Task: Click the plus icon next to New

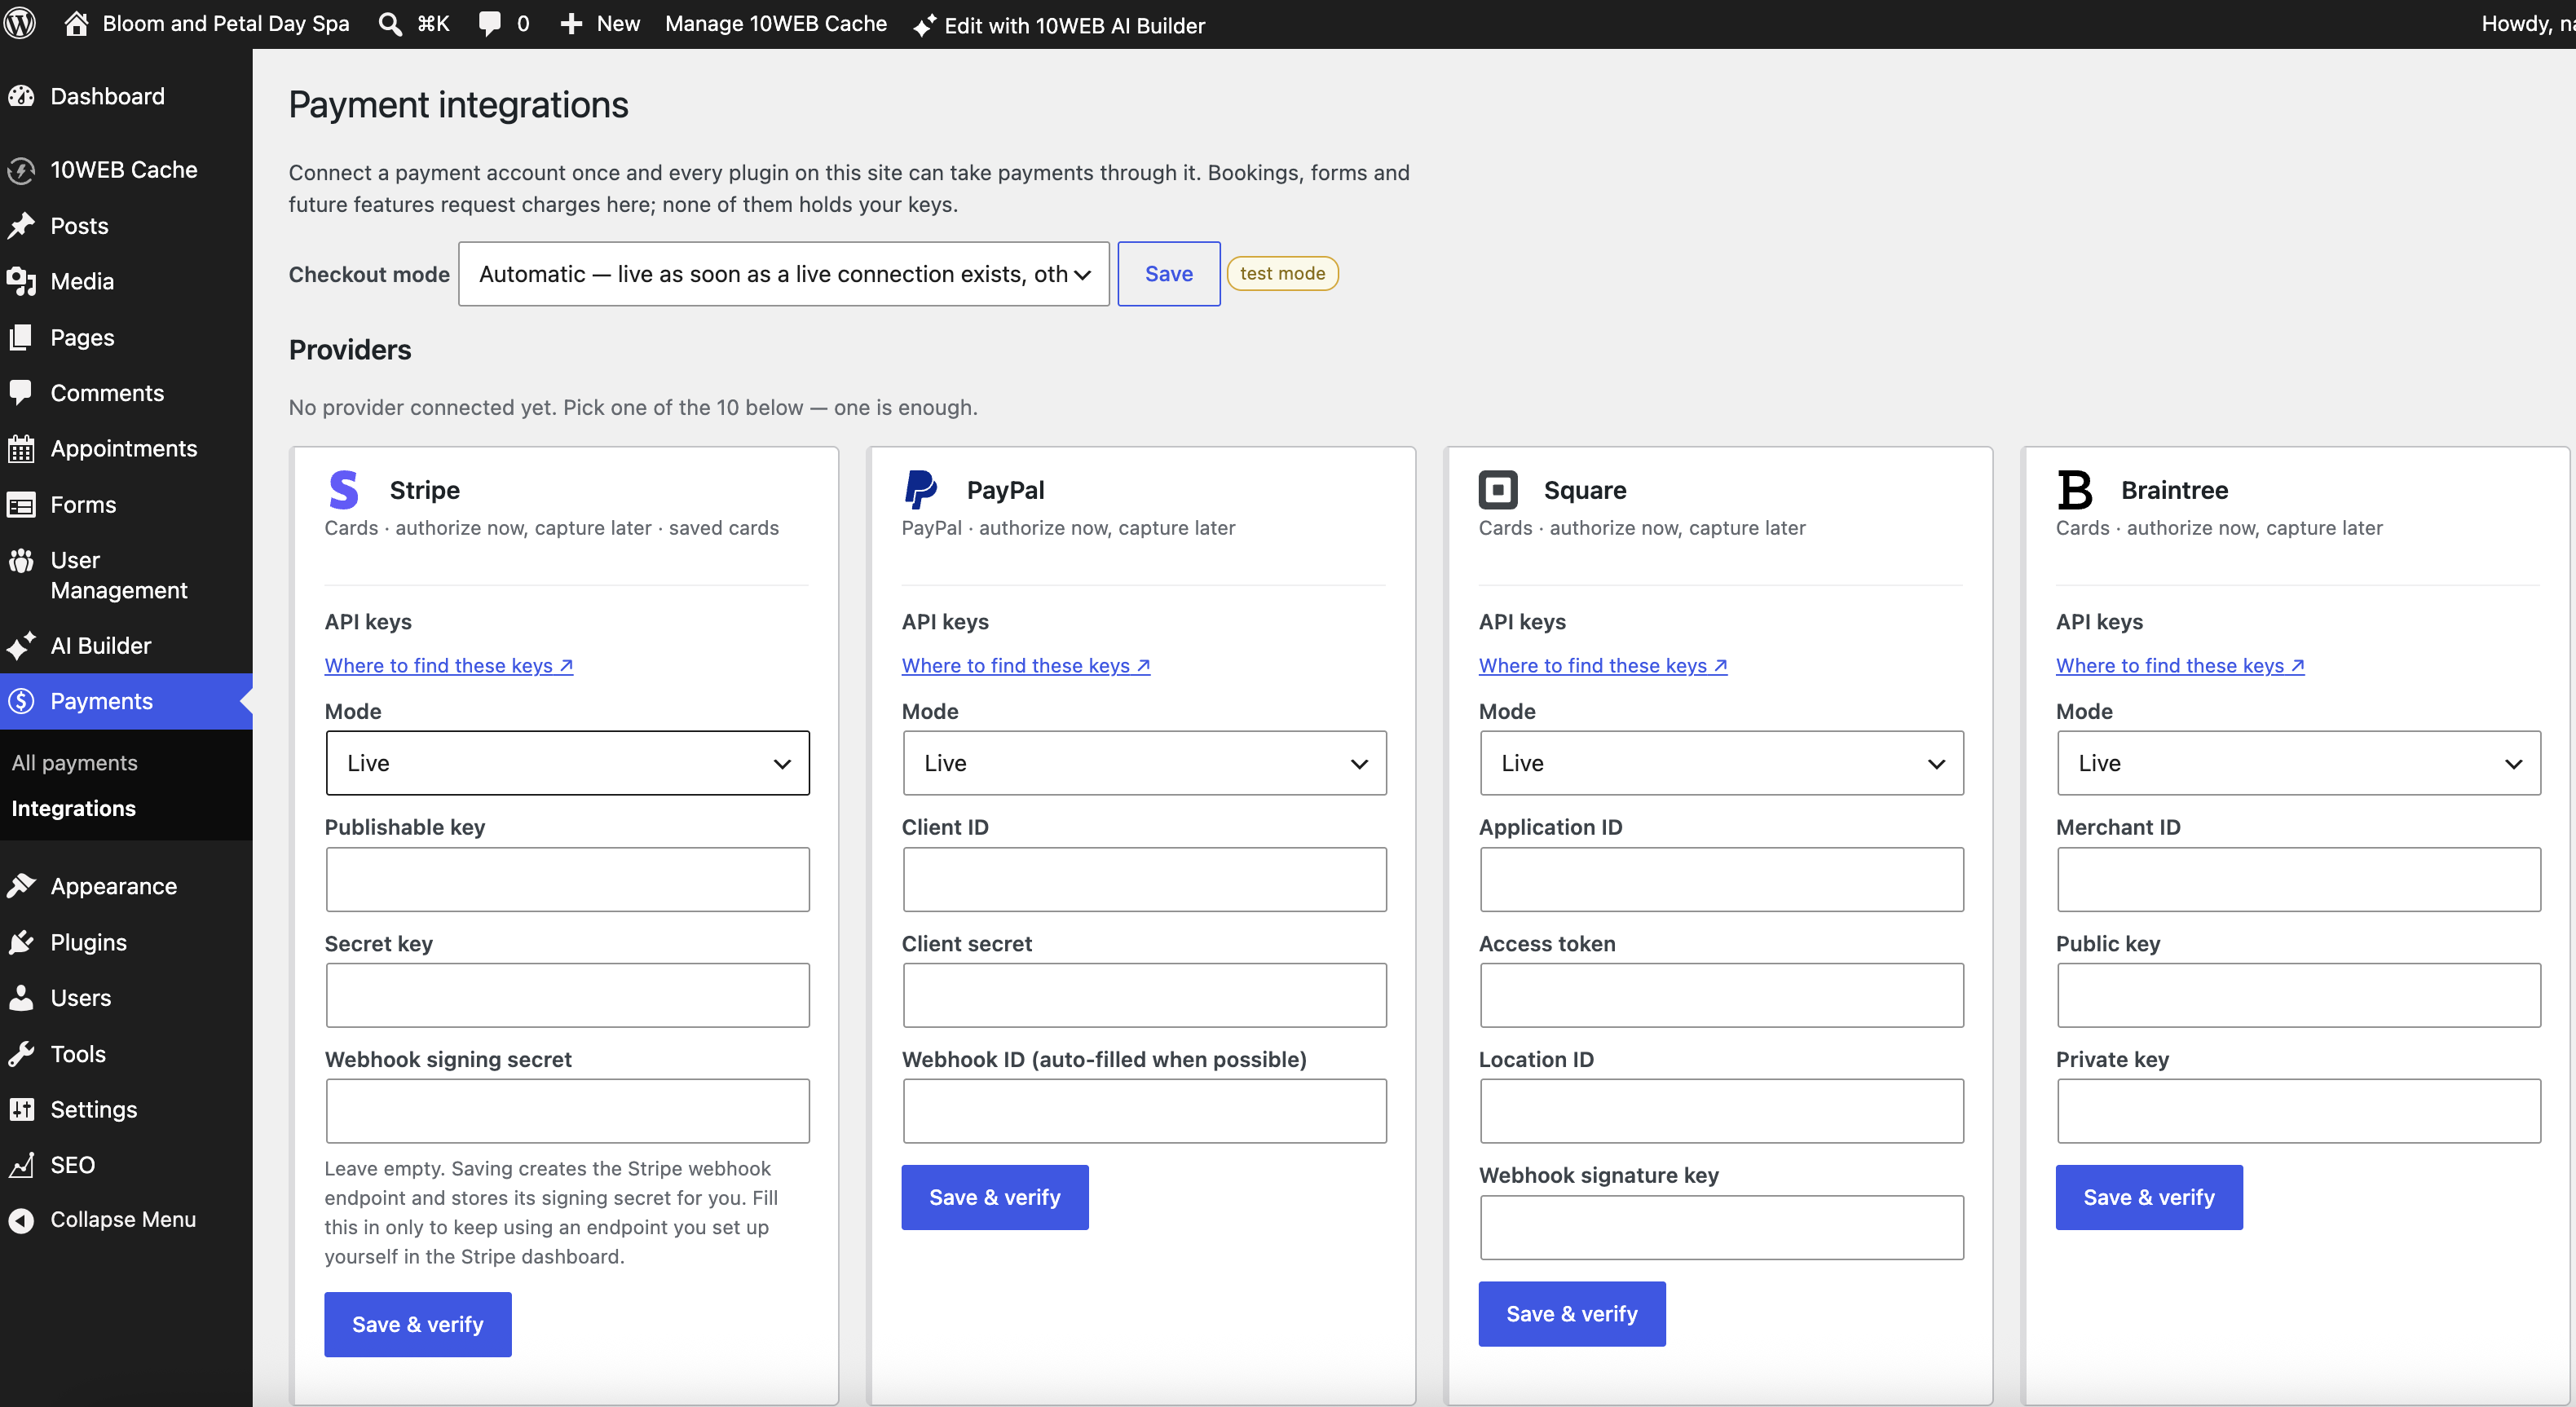Action: click(571, 24)
